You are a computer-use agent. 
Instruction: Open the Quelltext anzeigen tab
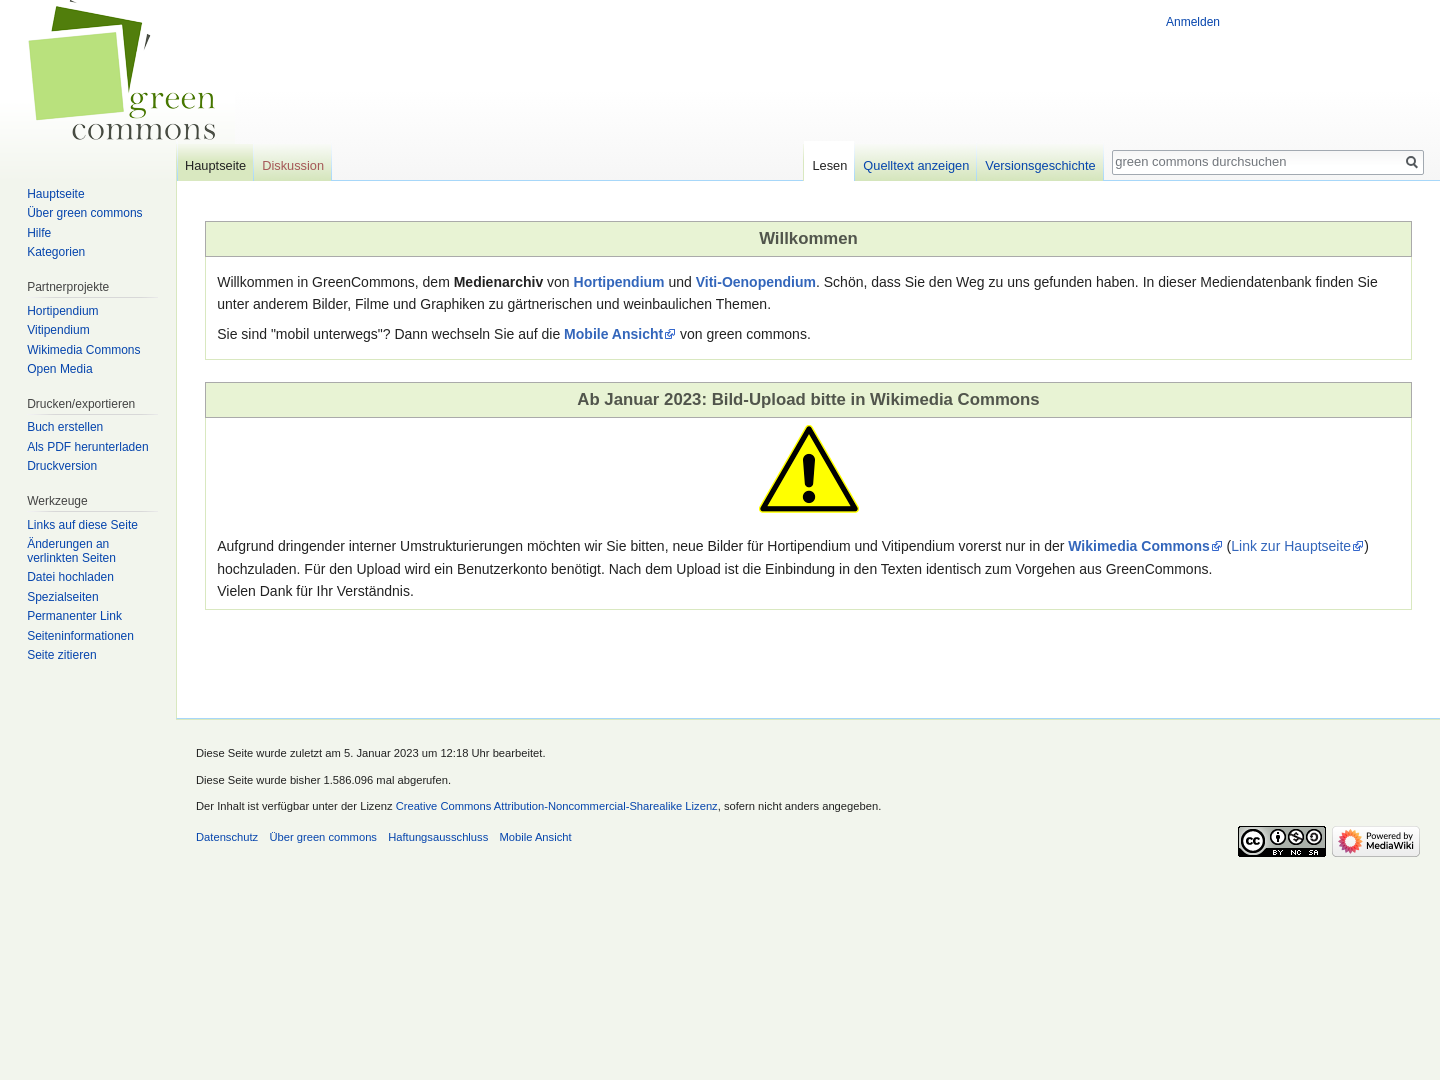[916, 166]
